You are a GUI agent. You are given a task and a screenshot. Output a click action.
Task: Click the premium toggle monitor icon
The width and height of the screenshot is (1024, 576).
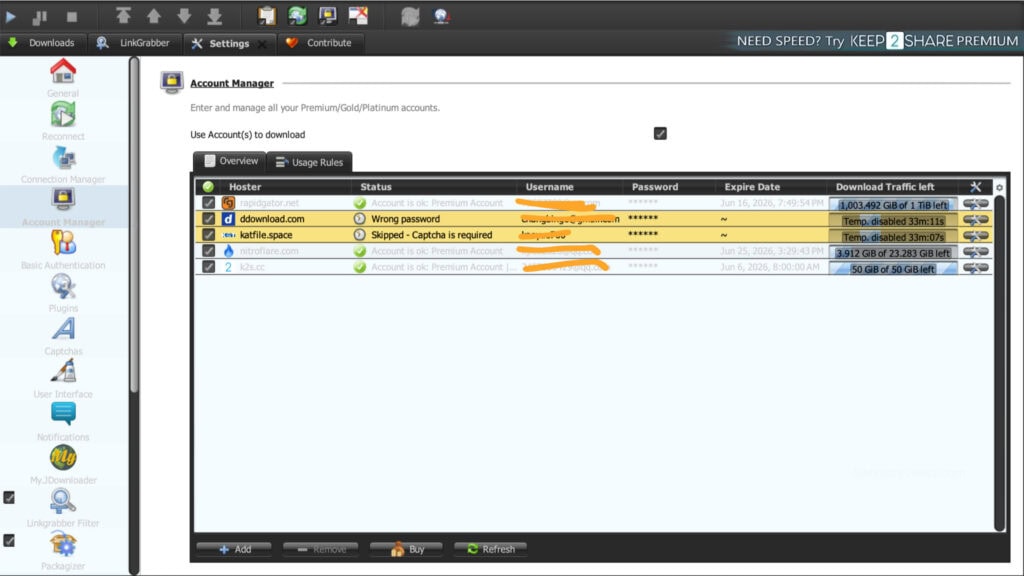click(327, 16)
